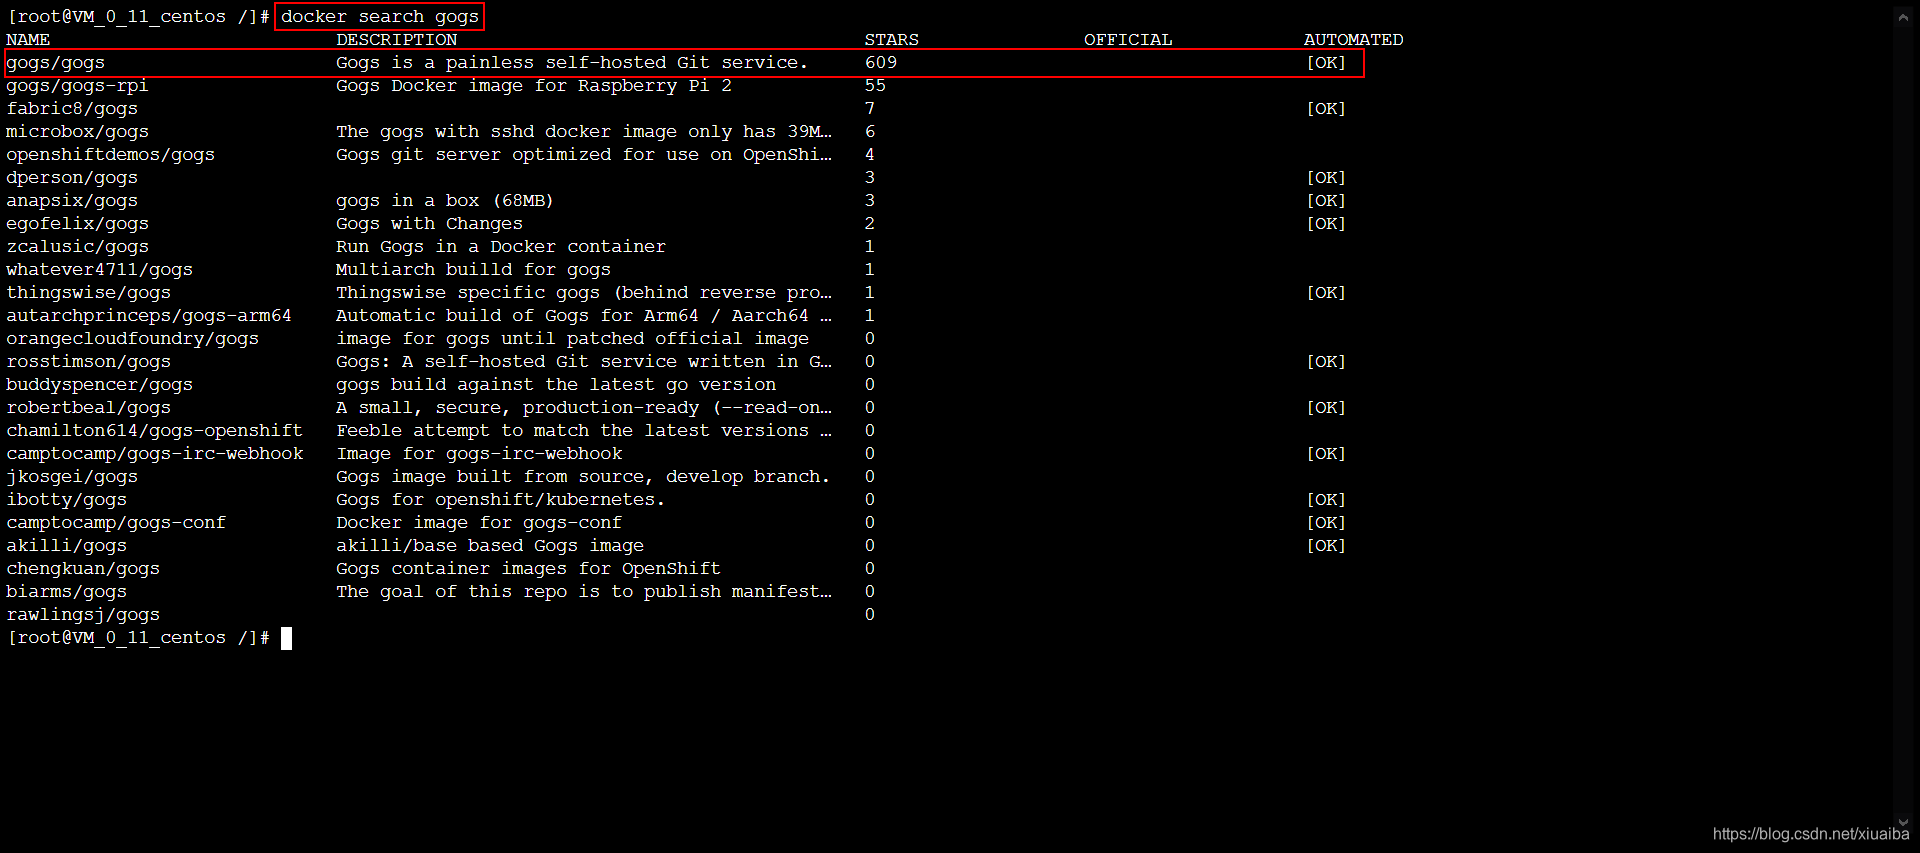
Task: Select the AUTOMATED column header
Action: (1353, 40)
